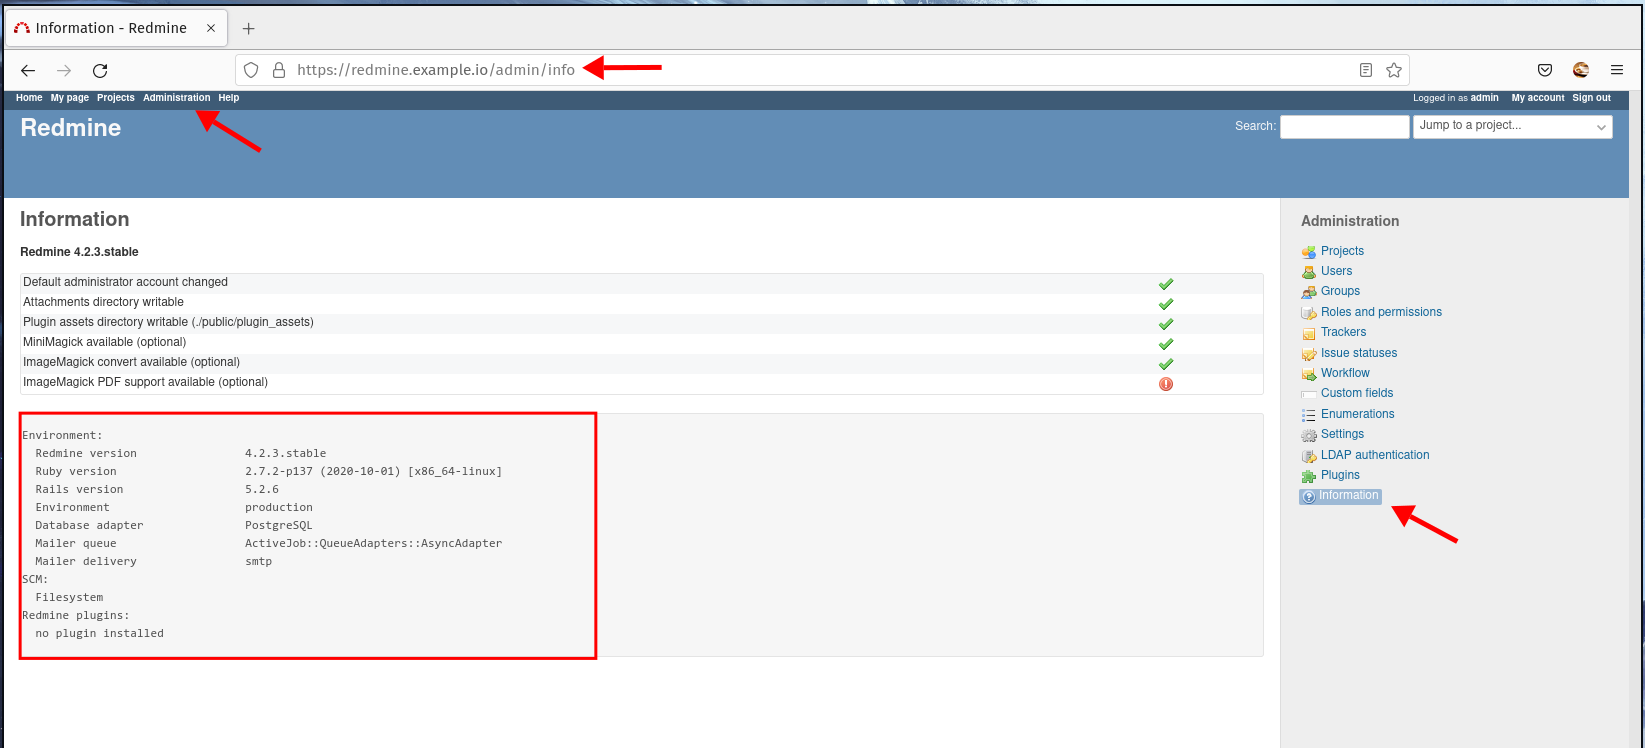Viewport: 1645px width, 748px height.
Task: Click 'ImageMagick convert available (optional)' text
Action: [131, 362]
